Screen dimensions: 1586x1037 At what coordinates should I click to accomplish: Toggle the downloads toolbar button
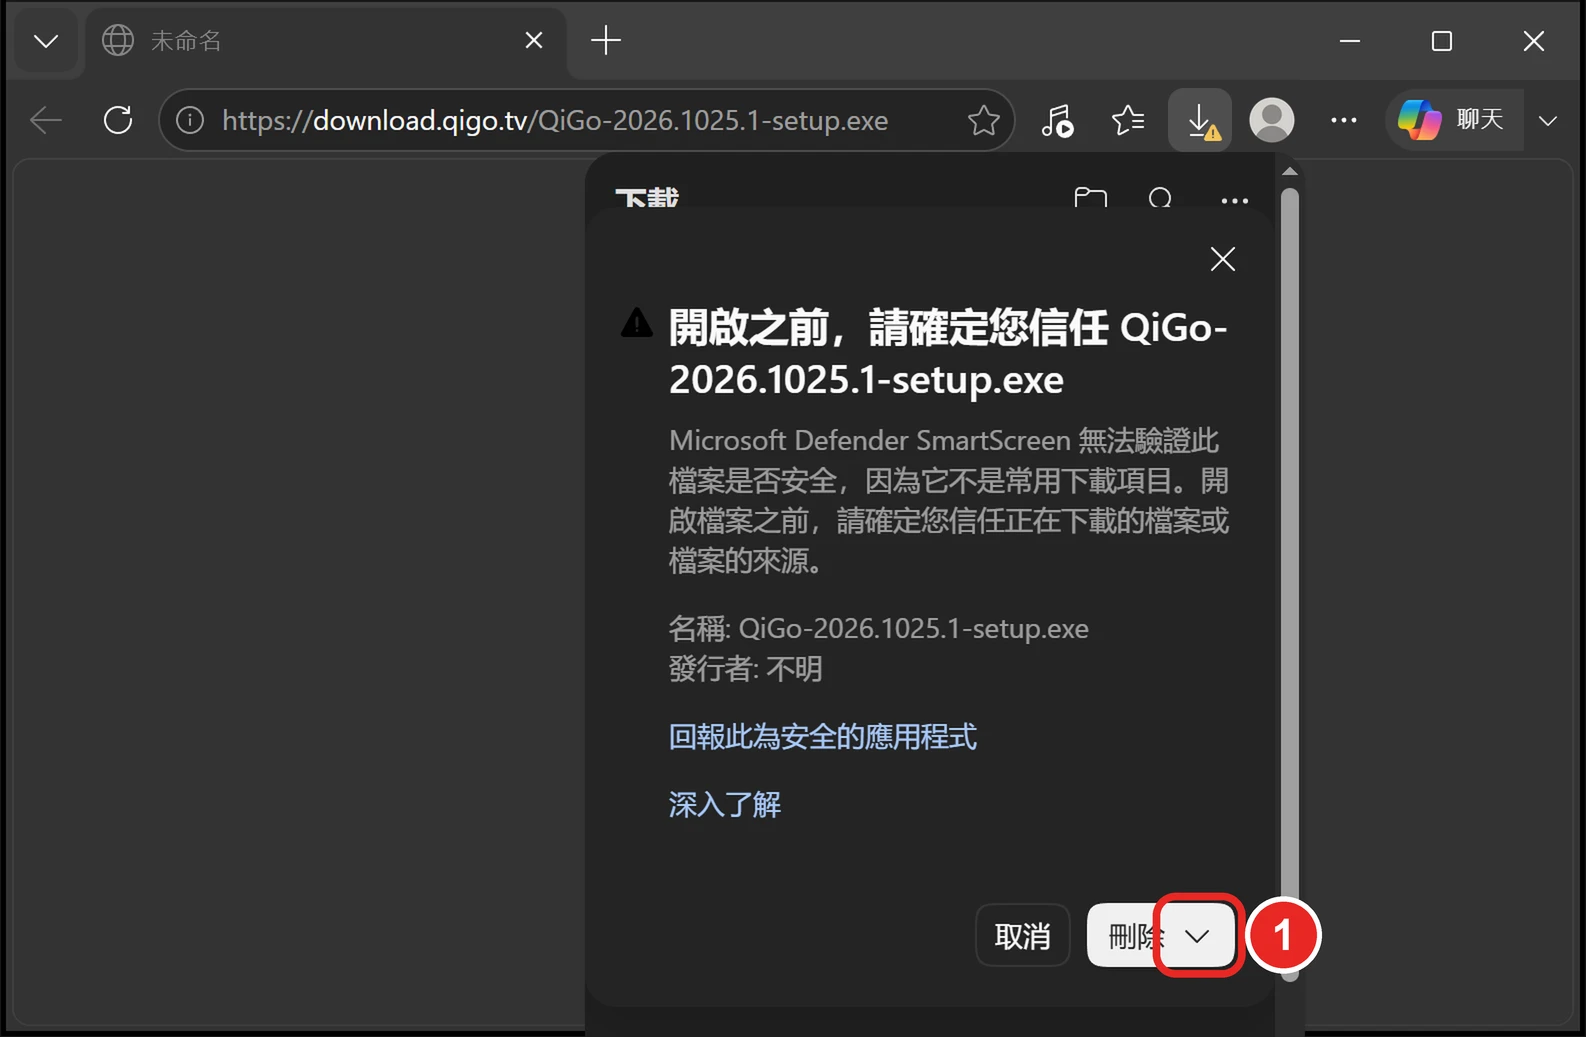click(1200, 121)
